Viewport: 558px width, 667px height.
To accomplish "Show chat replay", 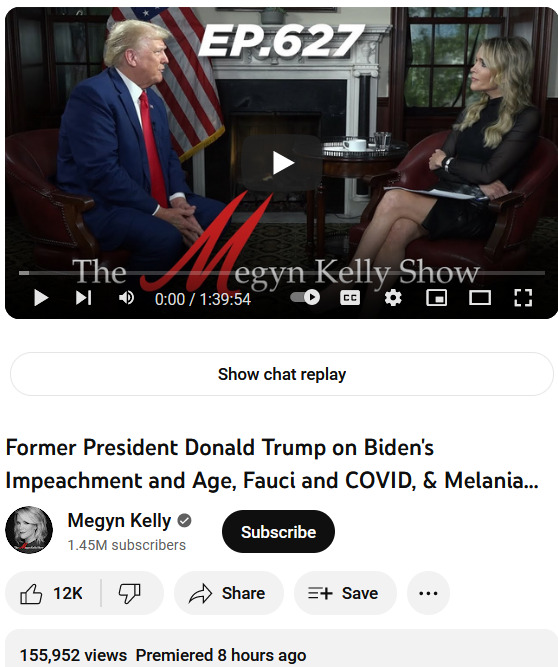I will pyautogui.click(x=282, y=374).
